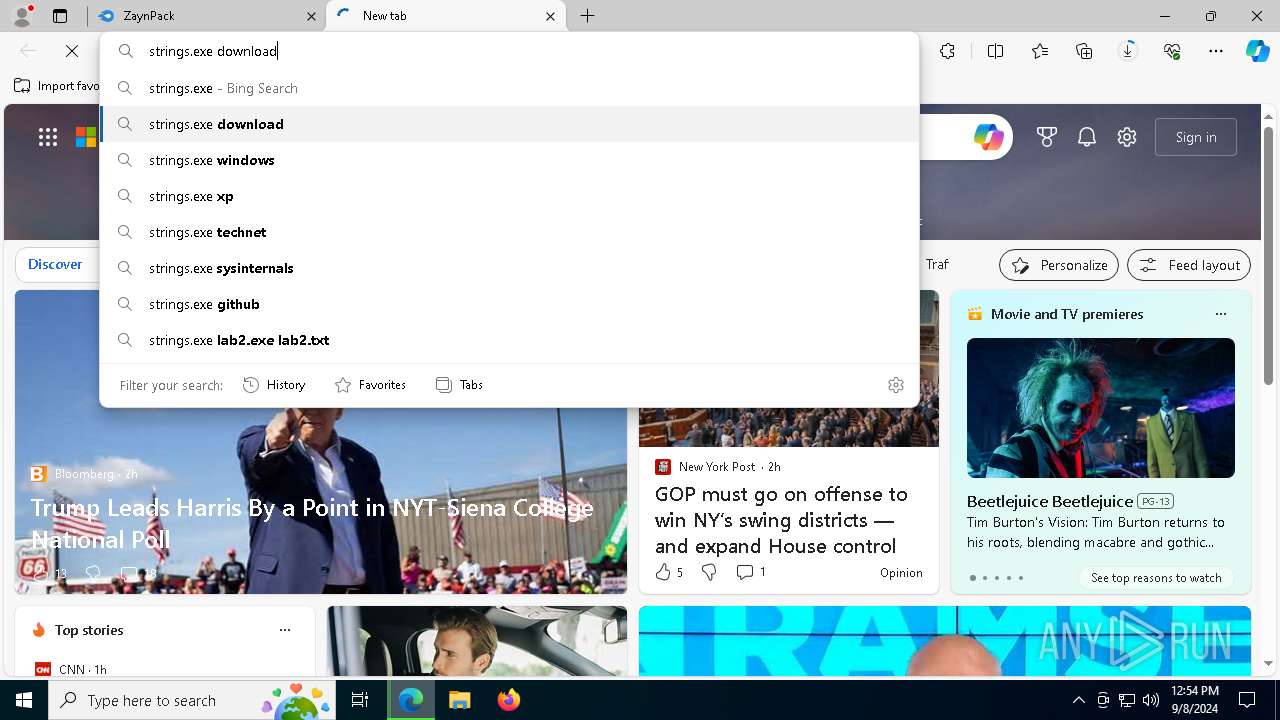Image resolution: width=1280 pixels, height=720 pixels.
Task: Click the Personalize button
Action: (x=1059, y=265)
